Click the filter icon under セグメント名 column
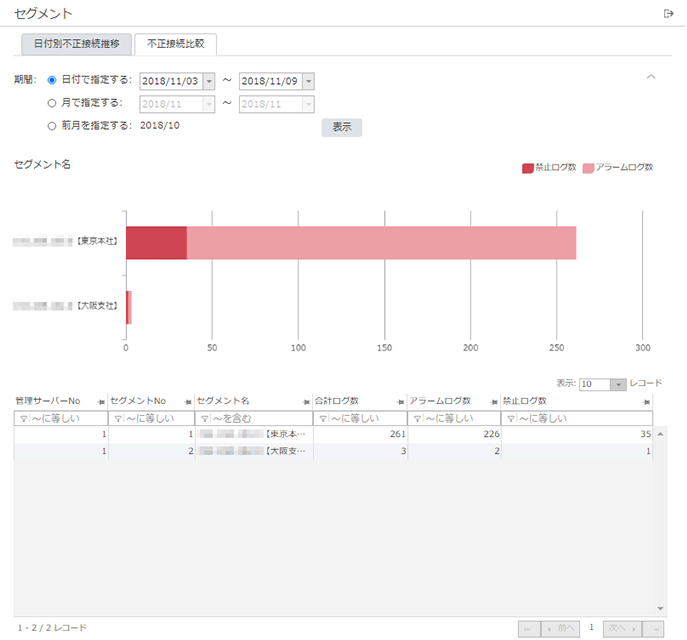687x640 pixels. pos(204,419)
